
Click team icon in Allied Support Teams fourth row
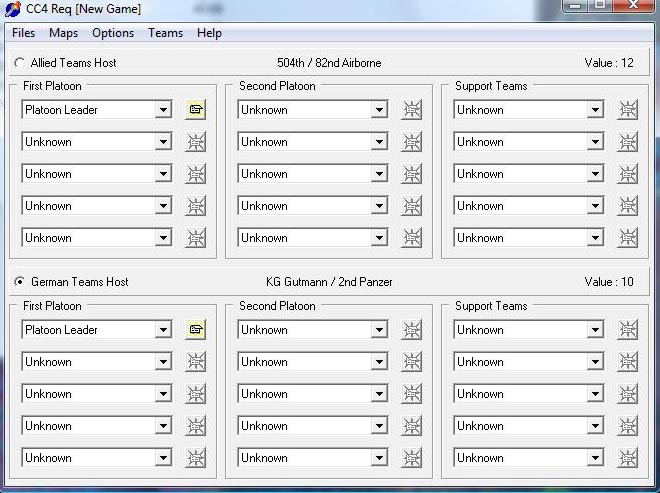tap(627, 206)
